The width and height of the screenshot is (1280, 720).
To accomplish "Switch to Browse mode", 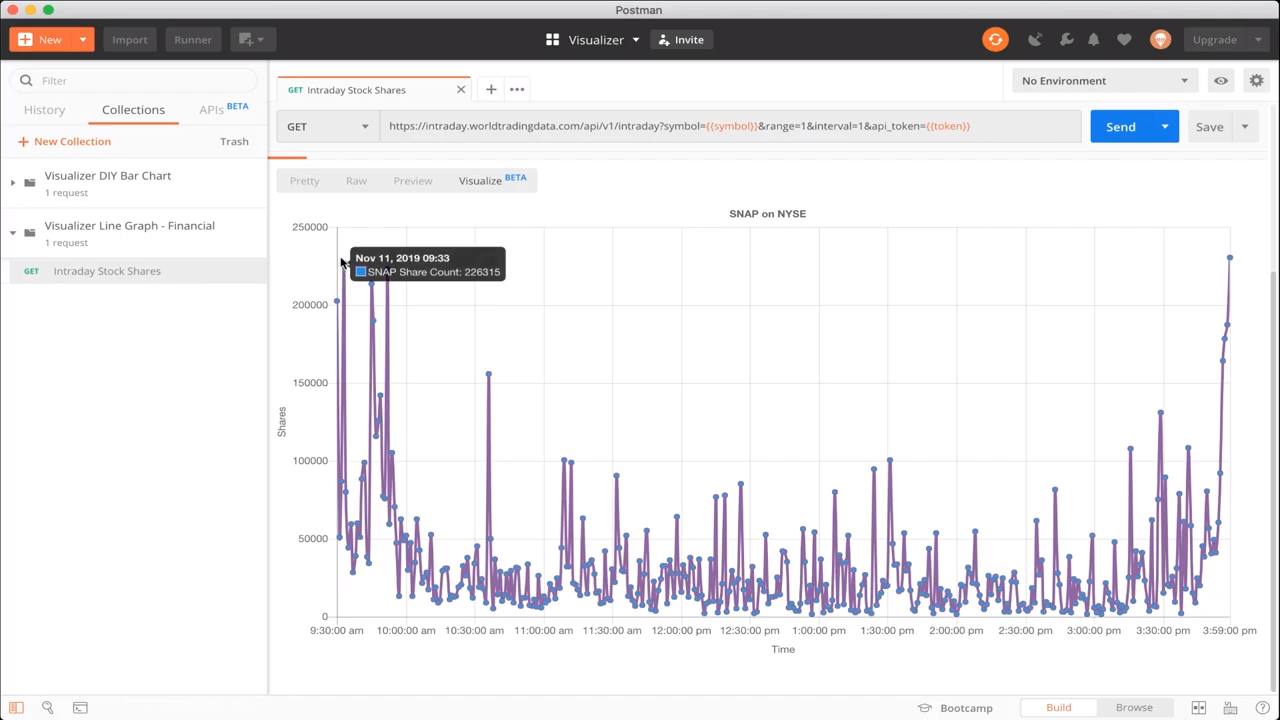I will click(1134, 708).
